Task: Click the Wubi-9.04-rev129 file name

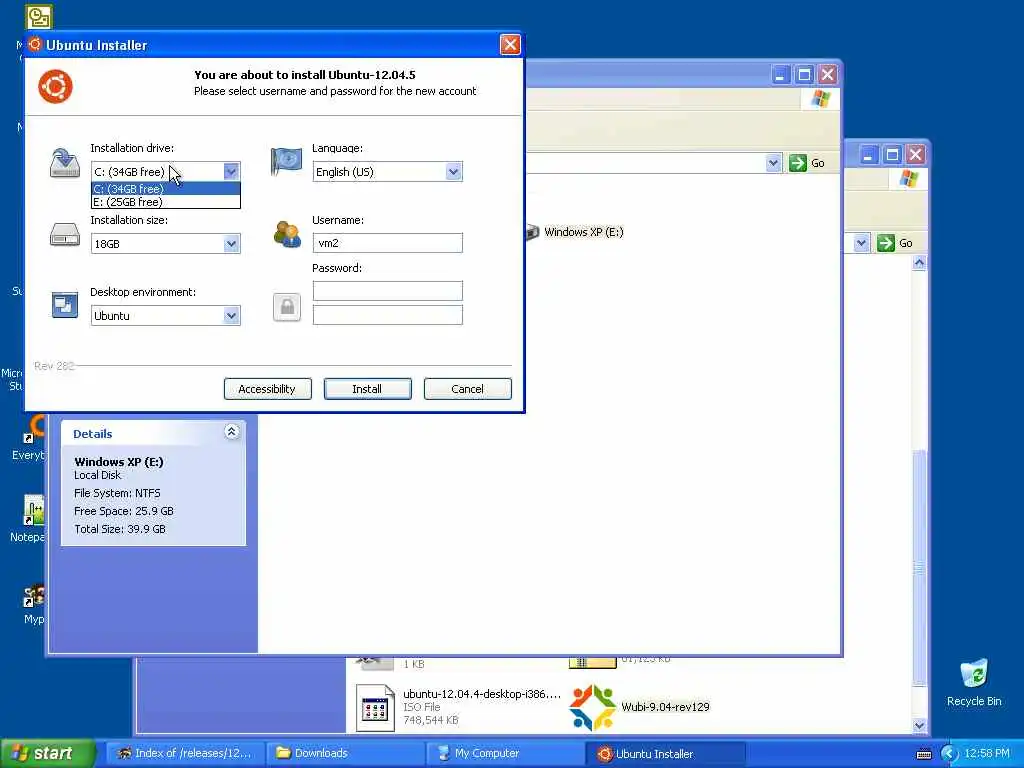Action: [x=665, y=707]
